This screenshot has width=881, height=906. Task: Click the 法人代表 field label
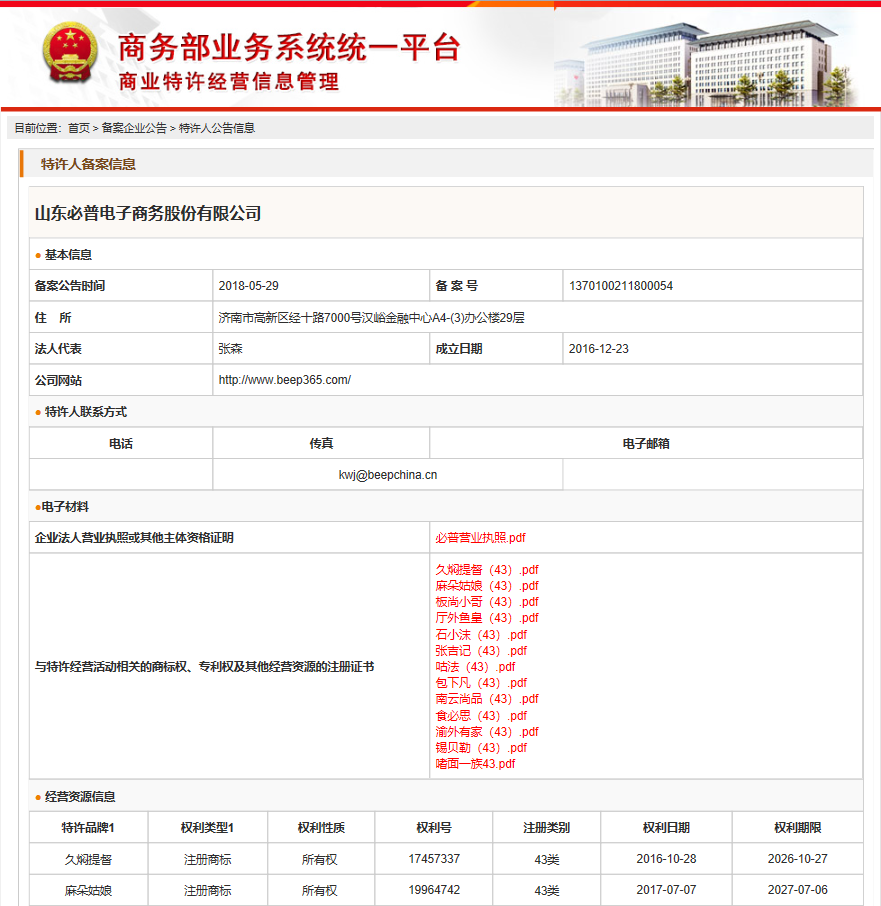[x=58, y=349]
